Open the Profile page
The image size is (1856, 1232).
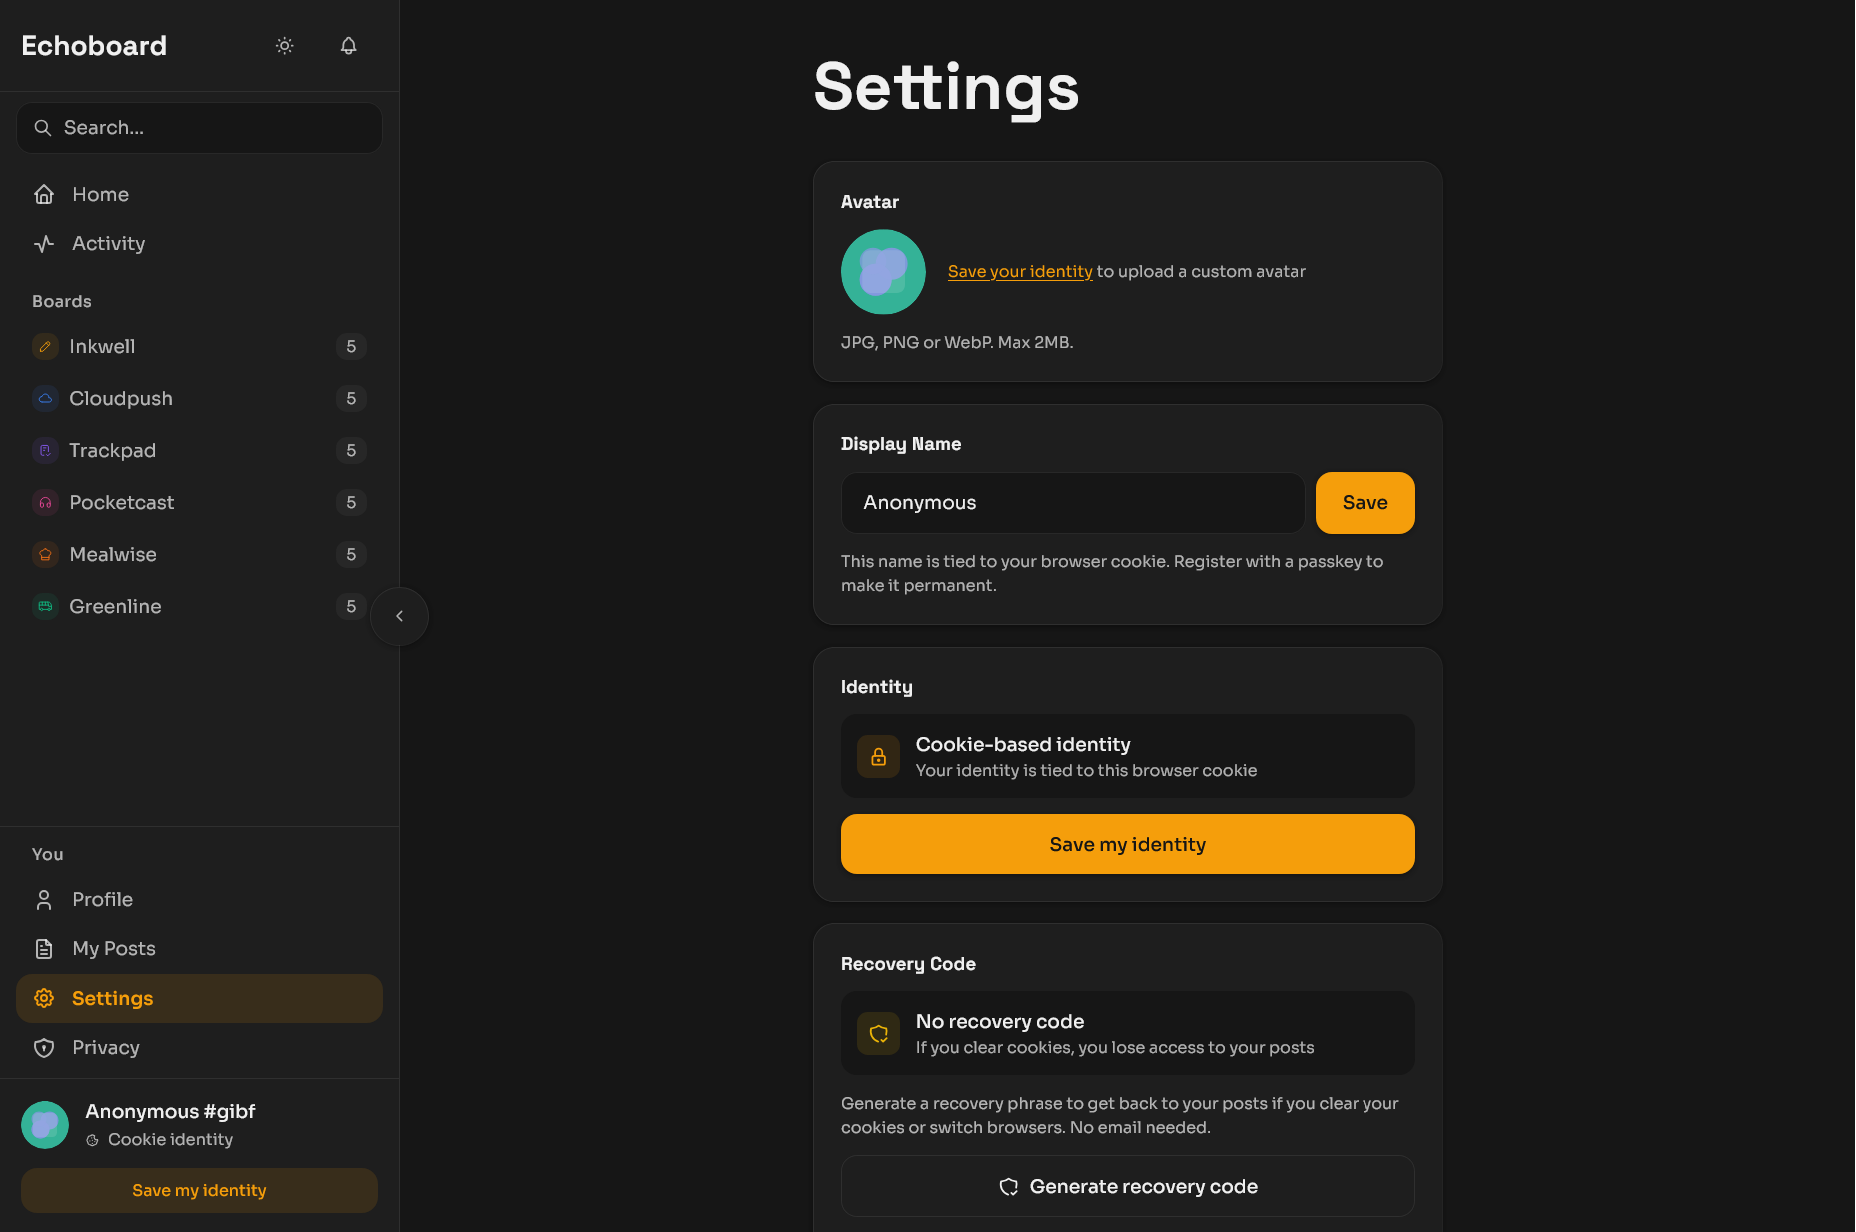(102, 899)
